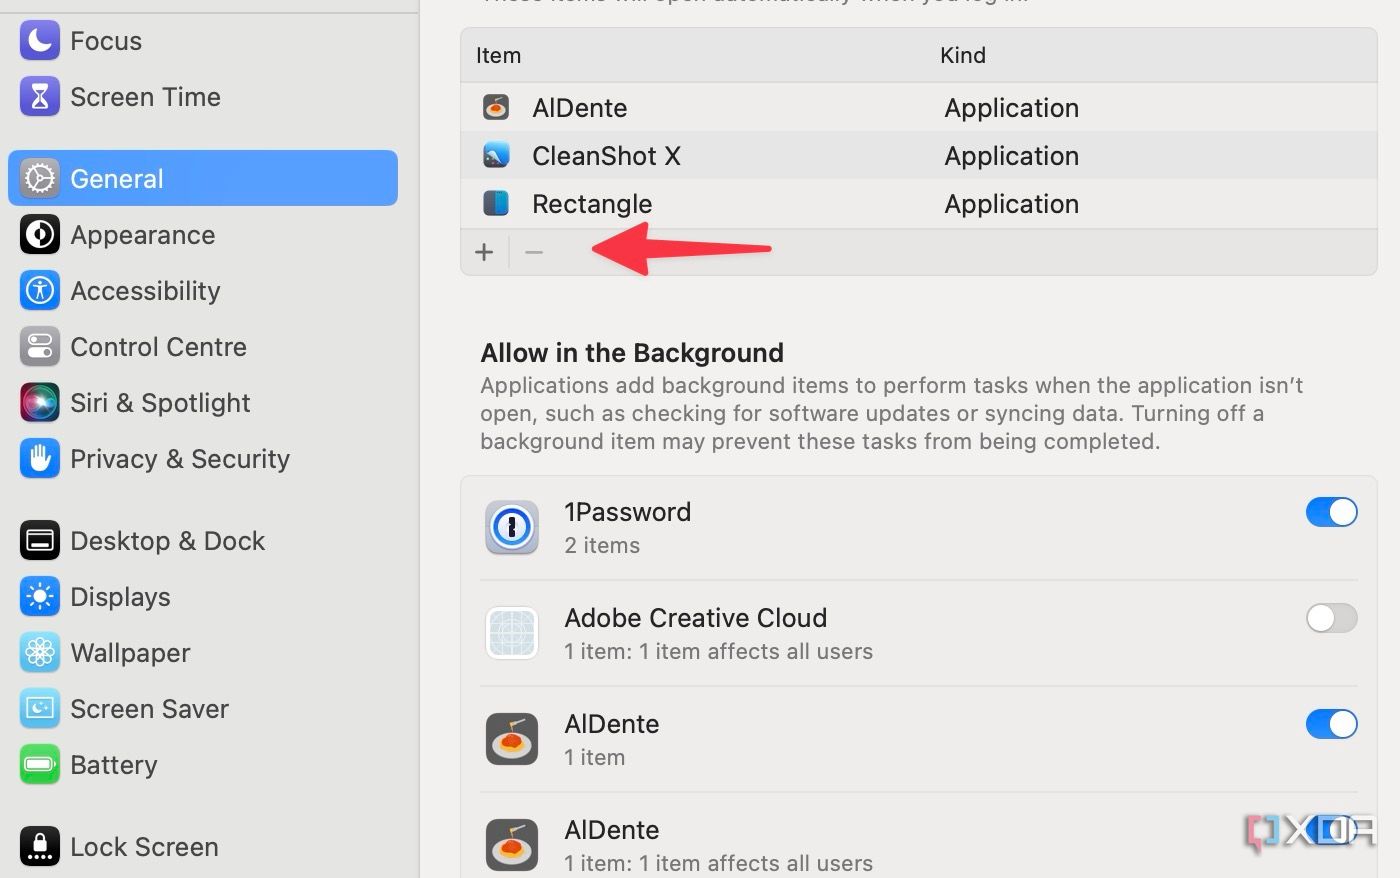Select the Focus sidebar label
The image size is (1400, 878).
coord(106,41)
